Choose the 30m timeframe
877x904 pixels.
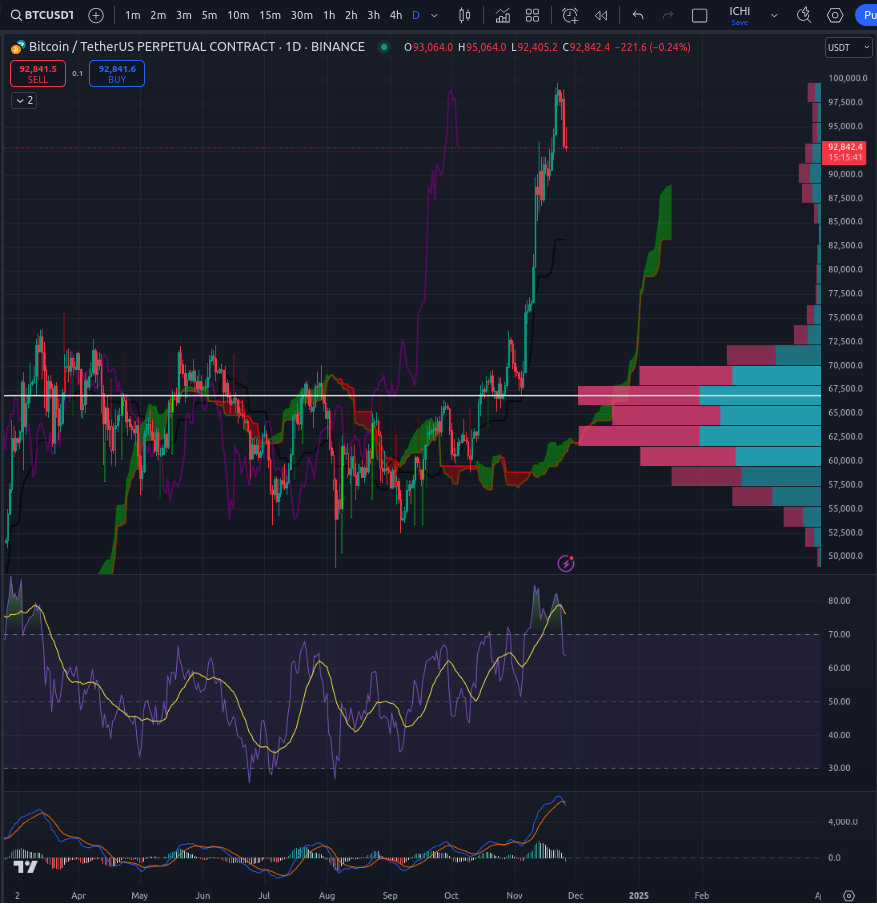coord(302,16)
